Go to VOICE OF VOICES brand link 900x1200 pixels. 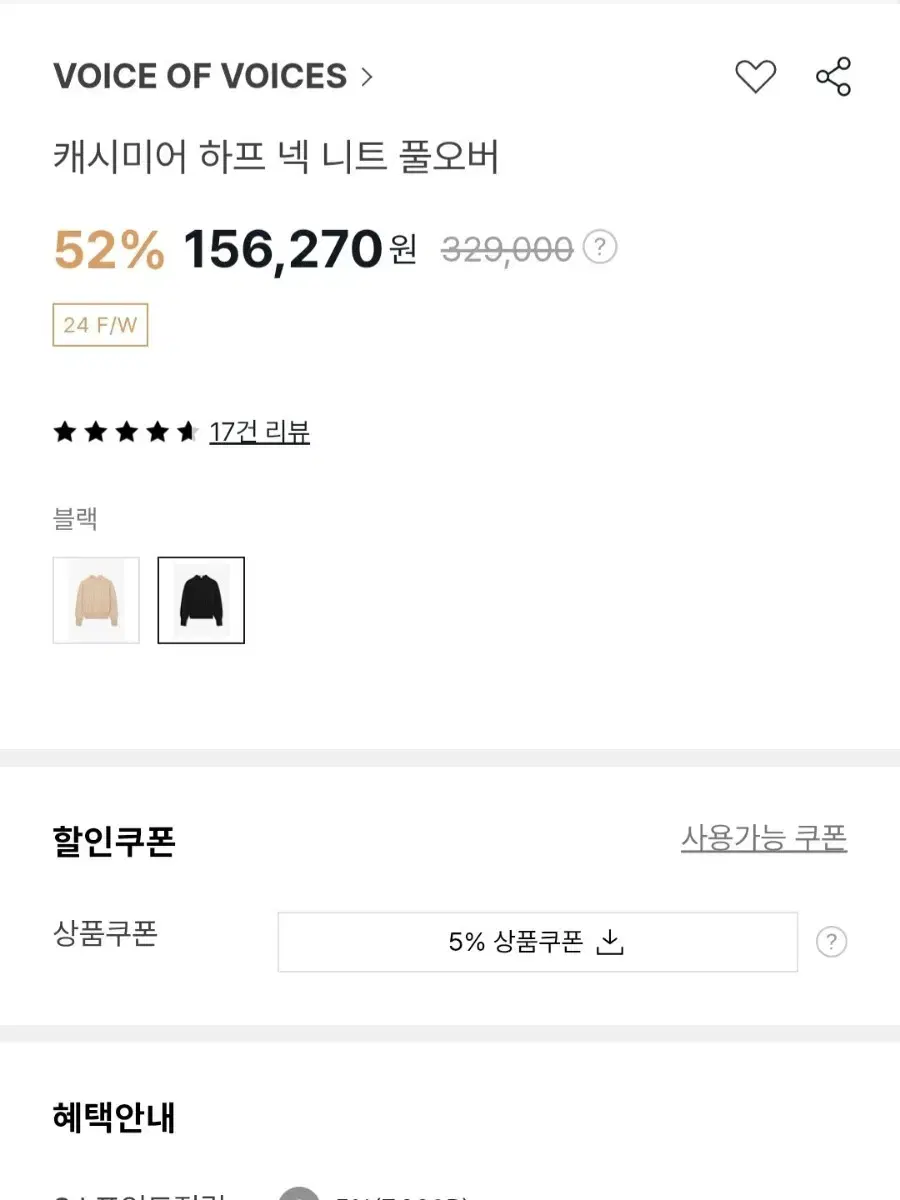point(200,77)
